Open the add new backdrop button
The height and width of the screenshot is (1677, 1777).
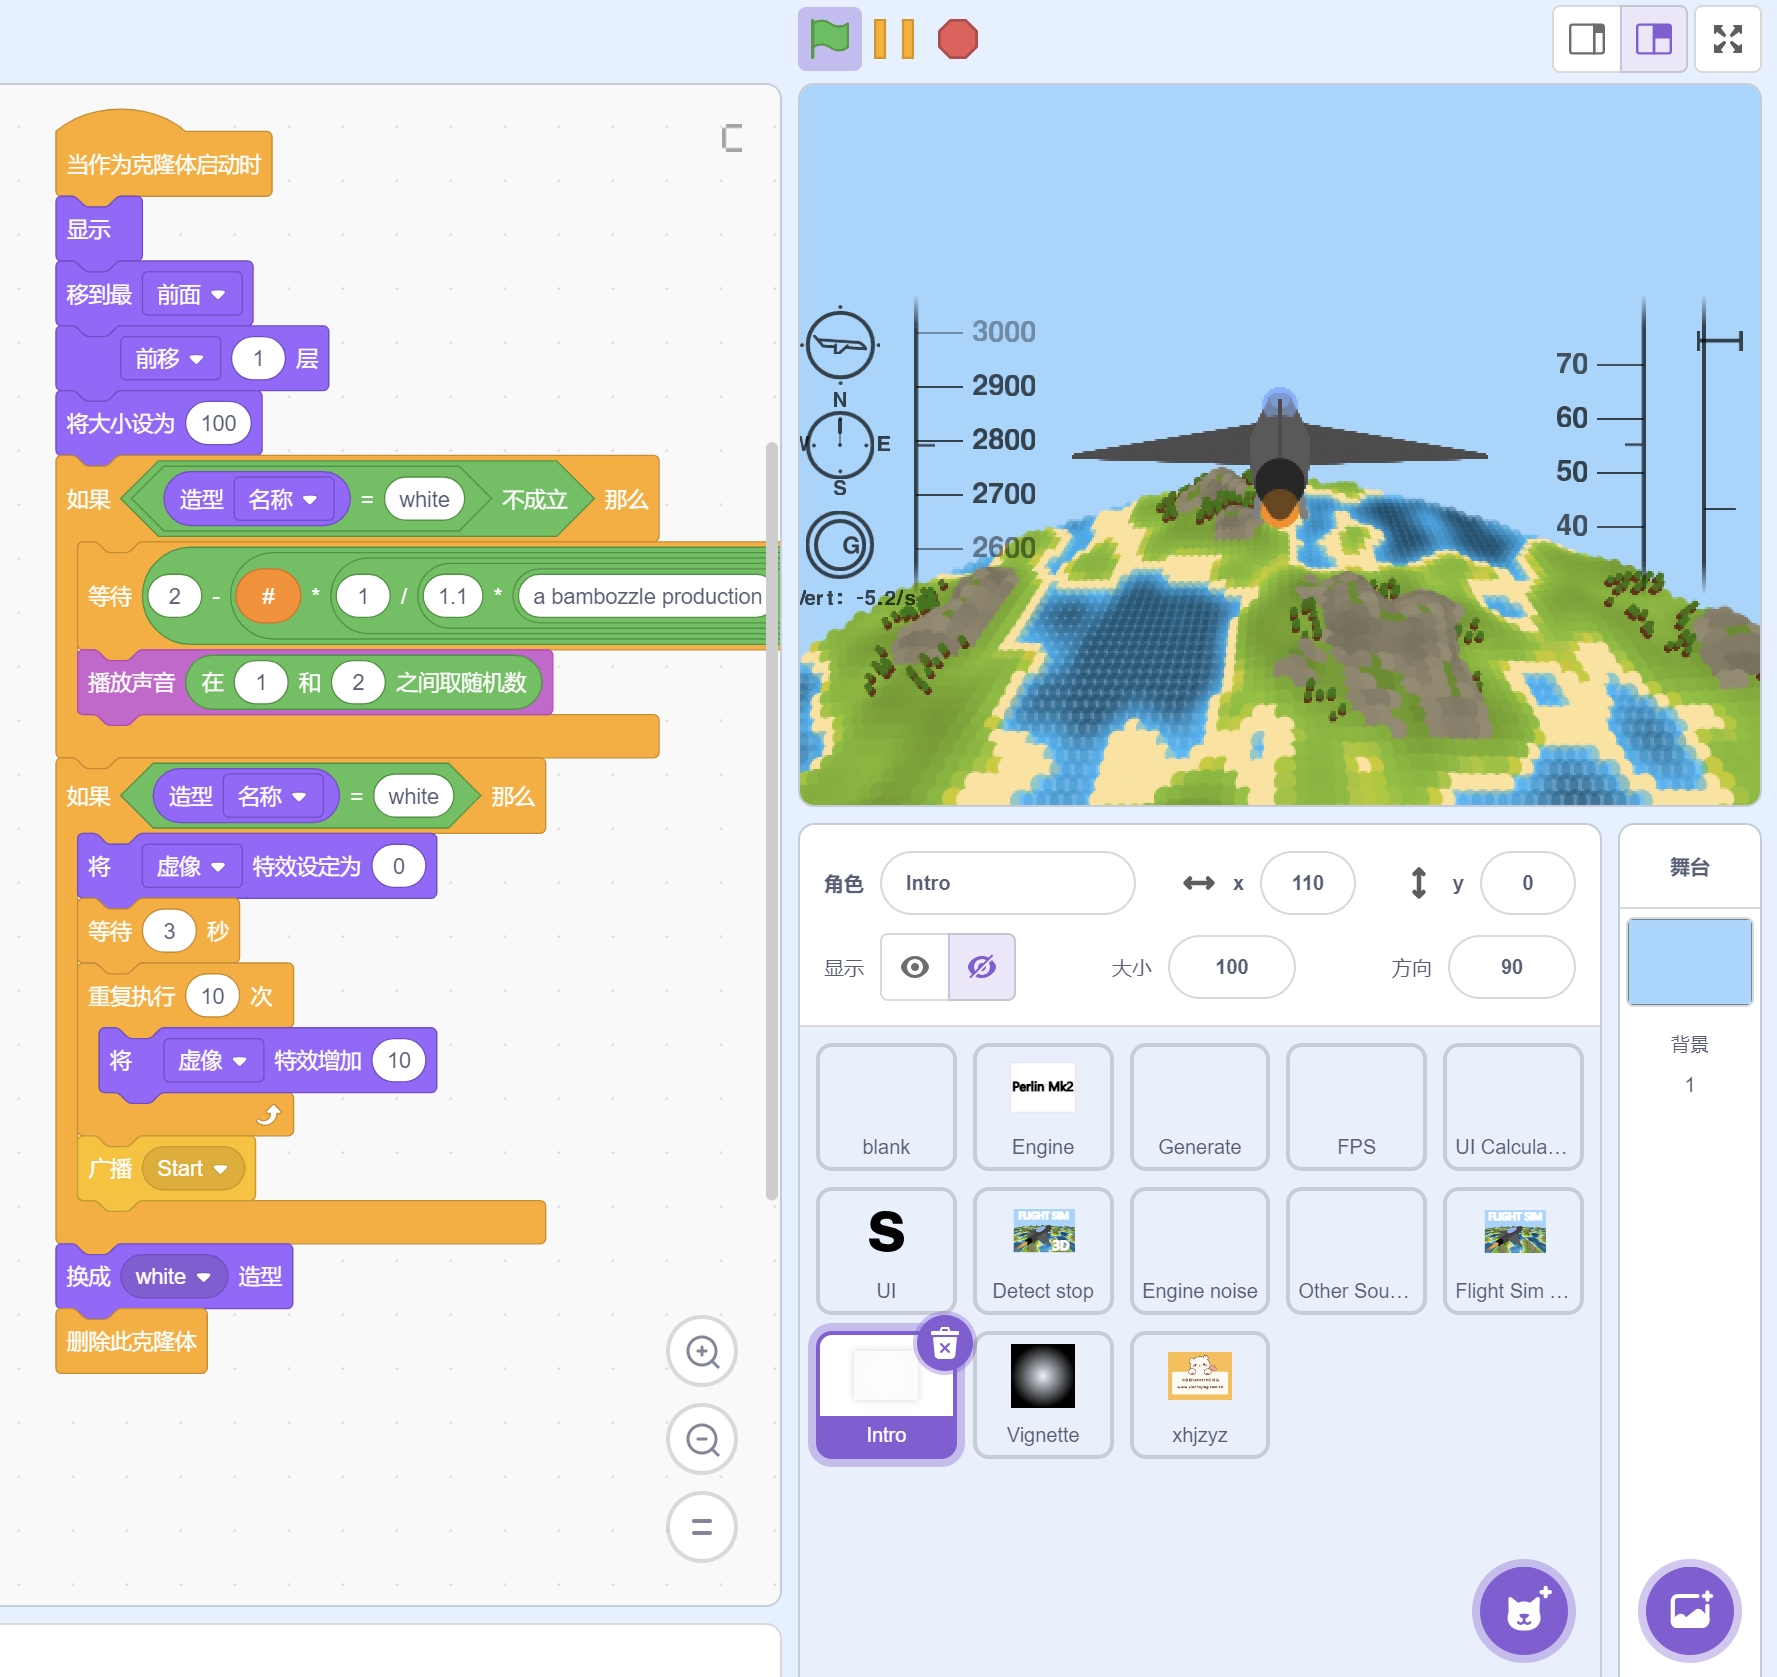1690,1610
